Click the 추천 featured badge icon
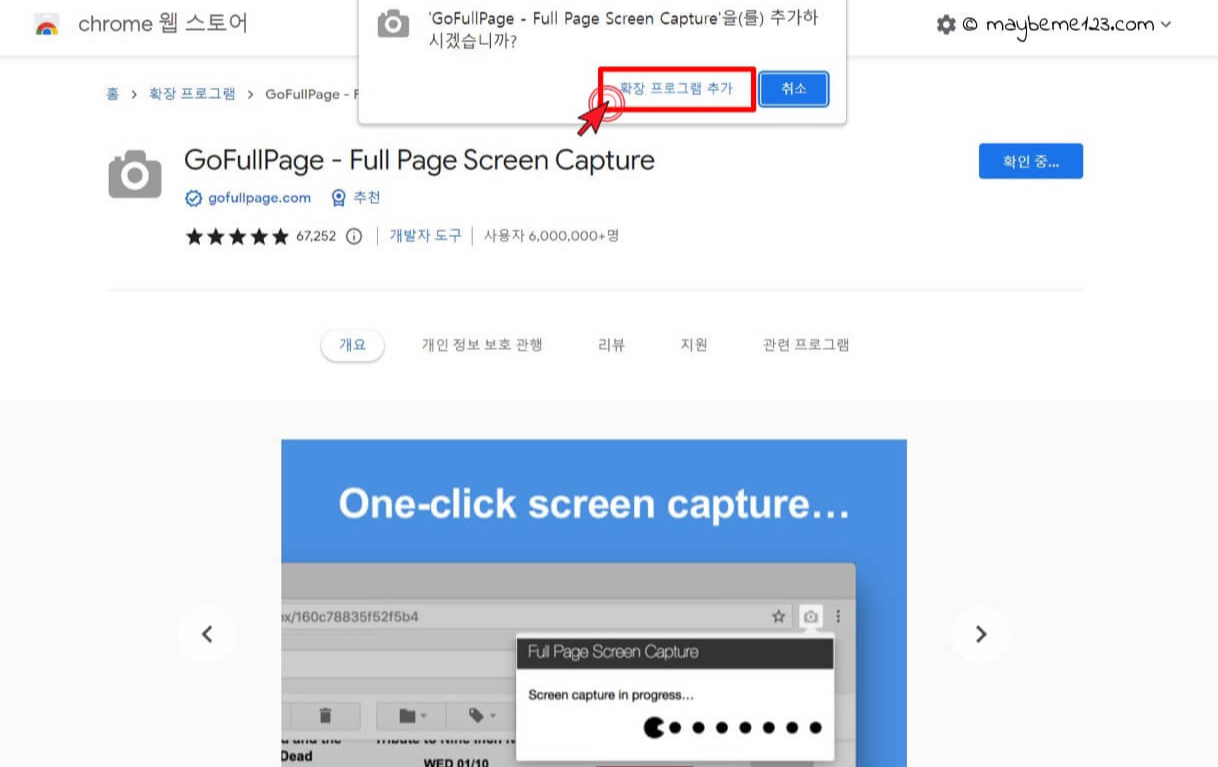This screenshot has width=1218, height=767. click(x=338, y=198)
